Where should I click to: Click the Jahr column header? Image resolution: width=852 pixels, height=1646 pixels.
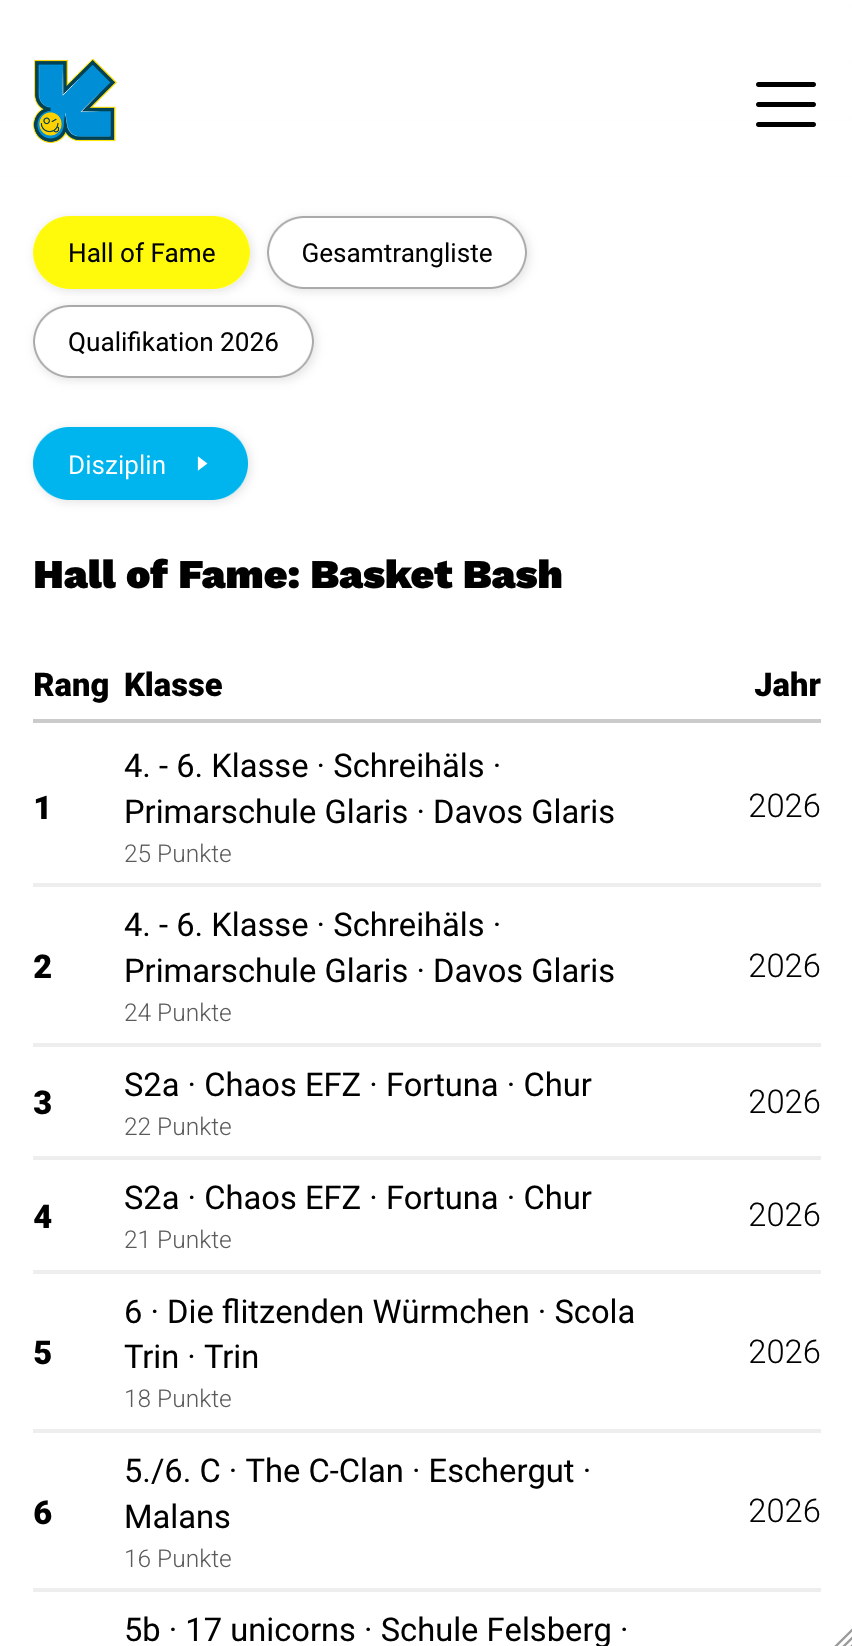[787, 685]
